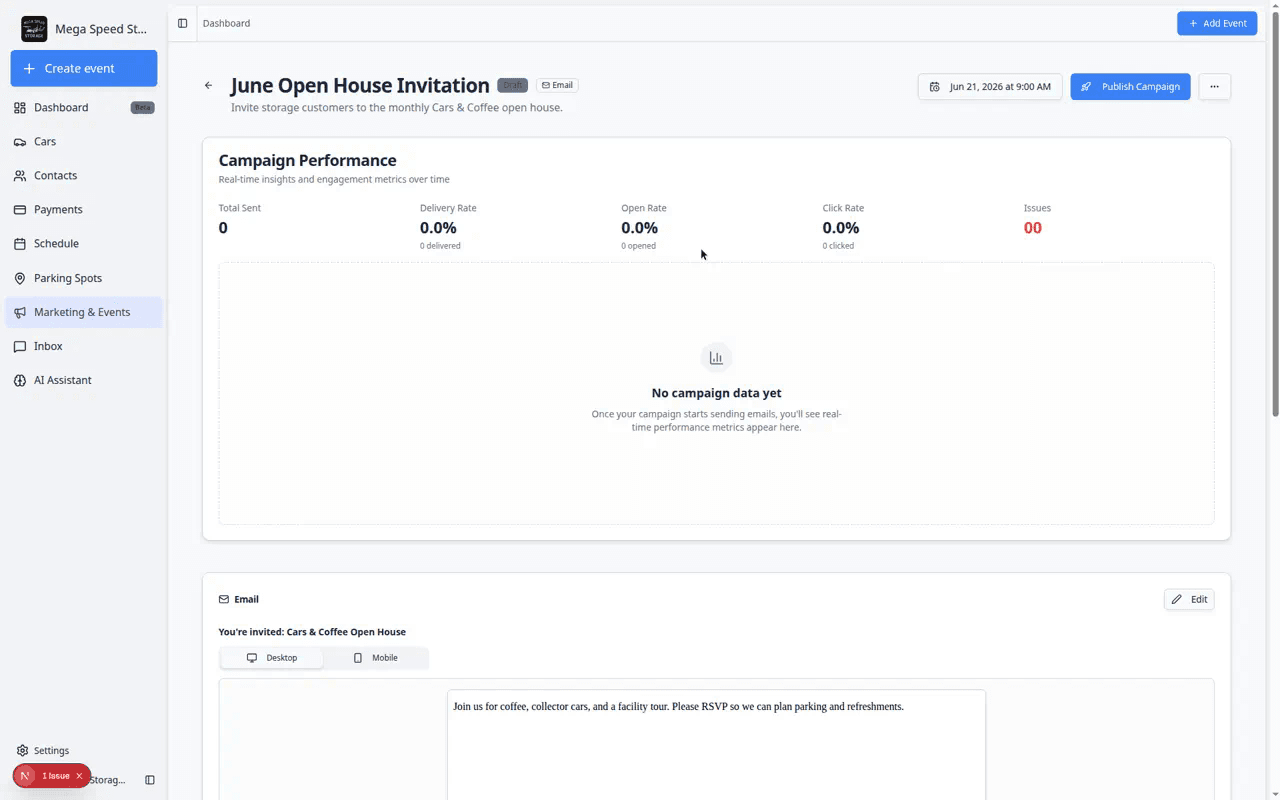Click the email subject line text
This screenshot has height=800, width=1280.
coord(312,632)
